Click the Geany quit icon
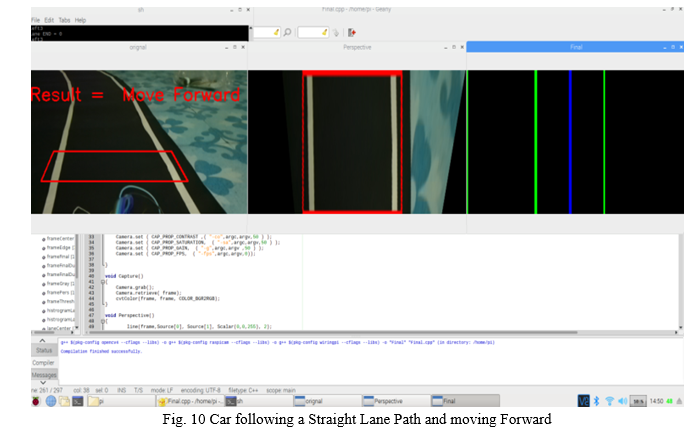698x434 pixels. tap(352, 32)
